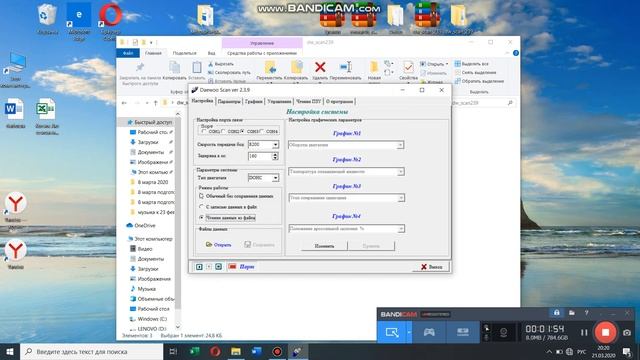Click Вырезать in Explorer ribbon
Image resolution: width=640 pixels, height=360 pixels.
click(x=221, y=64)
